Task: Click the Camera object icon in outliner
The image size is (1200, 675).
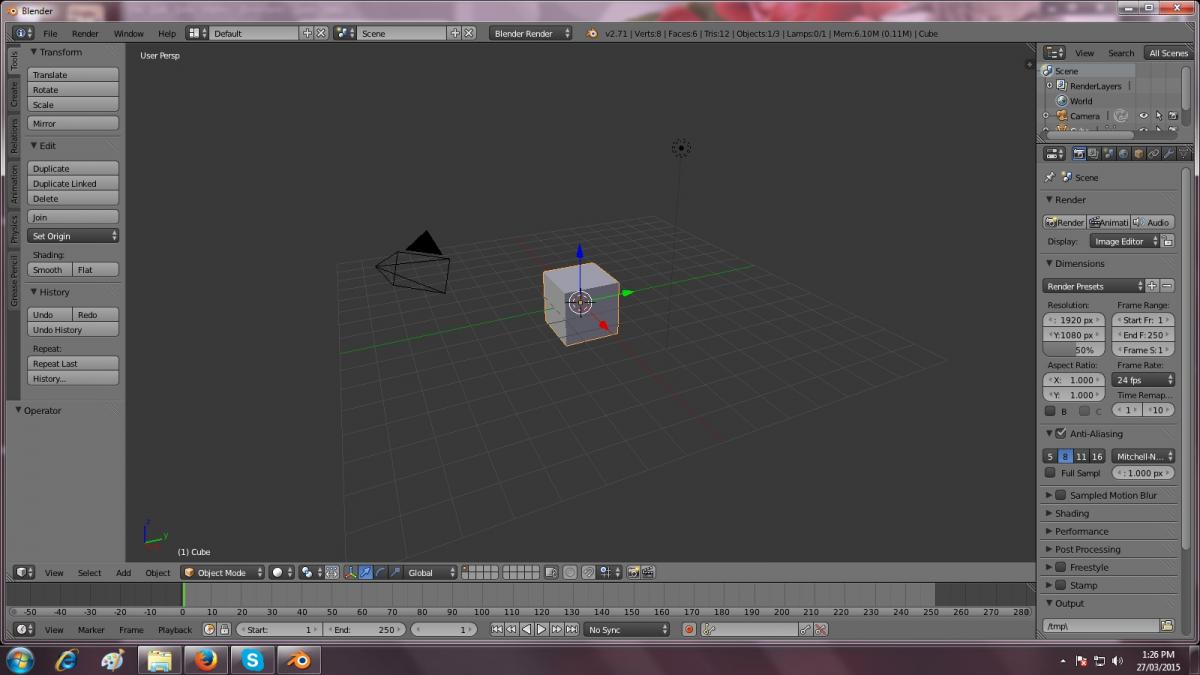Action: pos(1062,116)
